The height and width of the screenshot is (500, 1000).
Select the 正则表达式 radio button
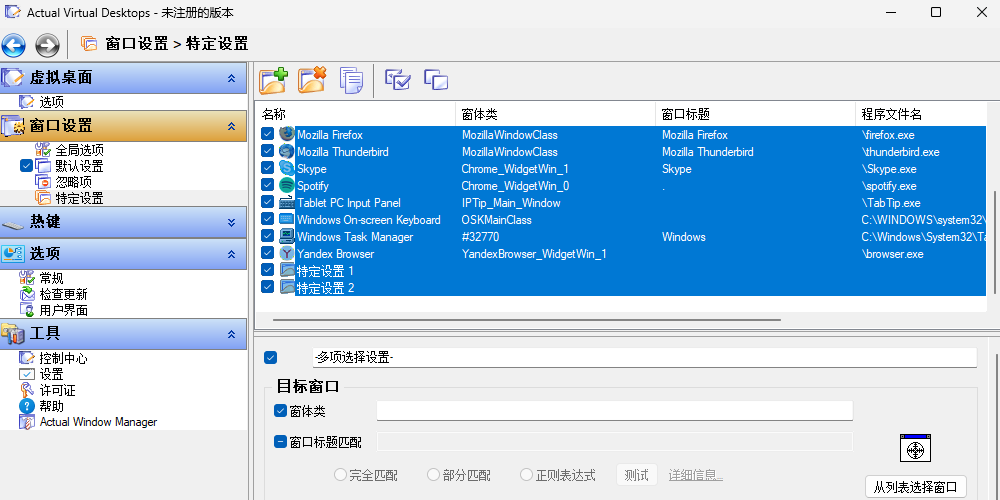tap(526, 475)
